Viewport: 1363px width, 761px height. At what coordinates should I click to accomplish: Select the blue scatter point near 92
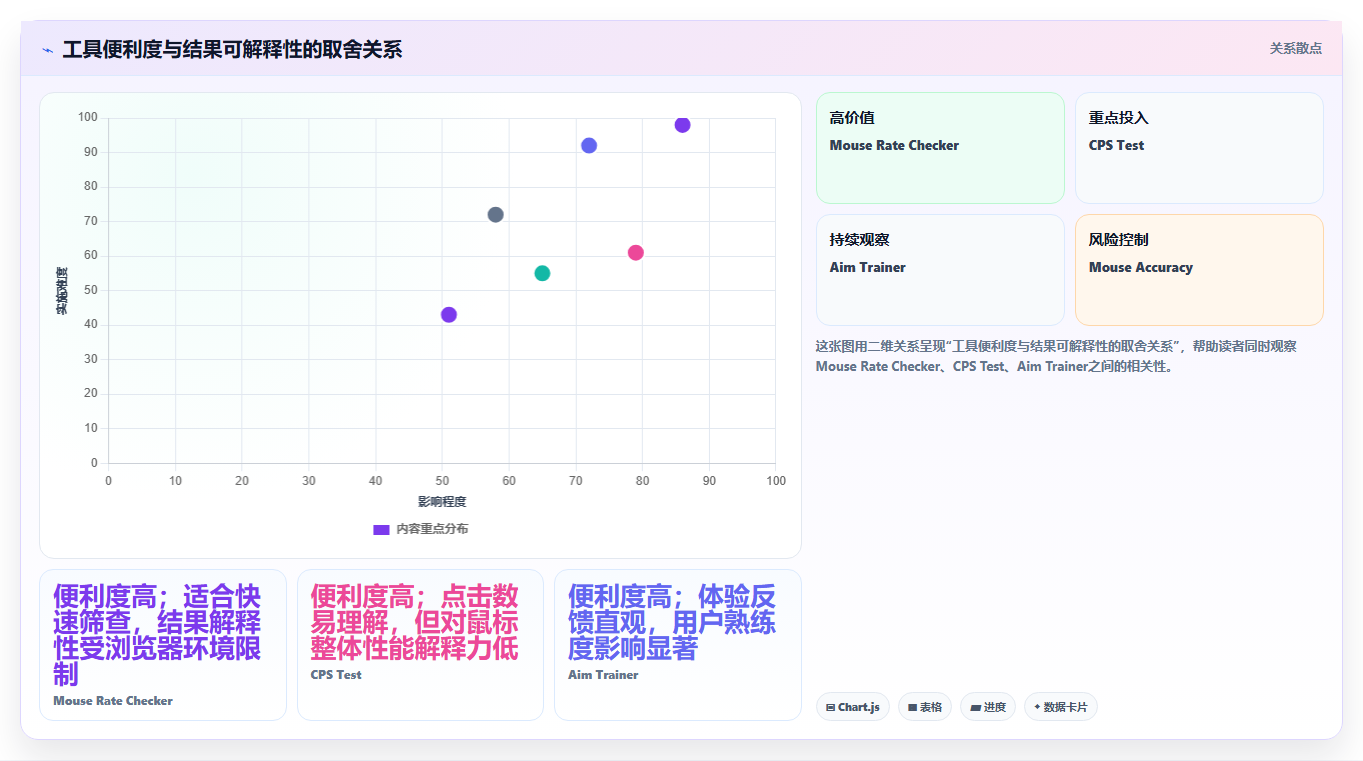pyautogui.click(x=589, y=146)
